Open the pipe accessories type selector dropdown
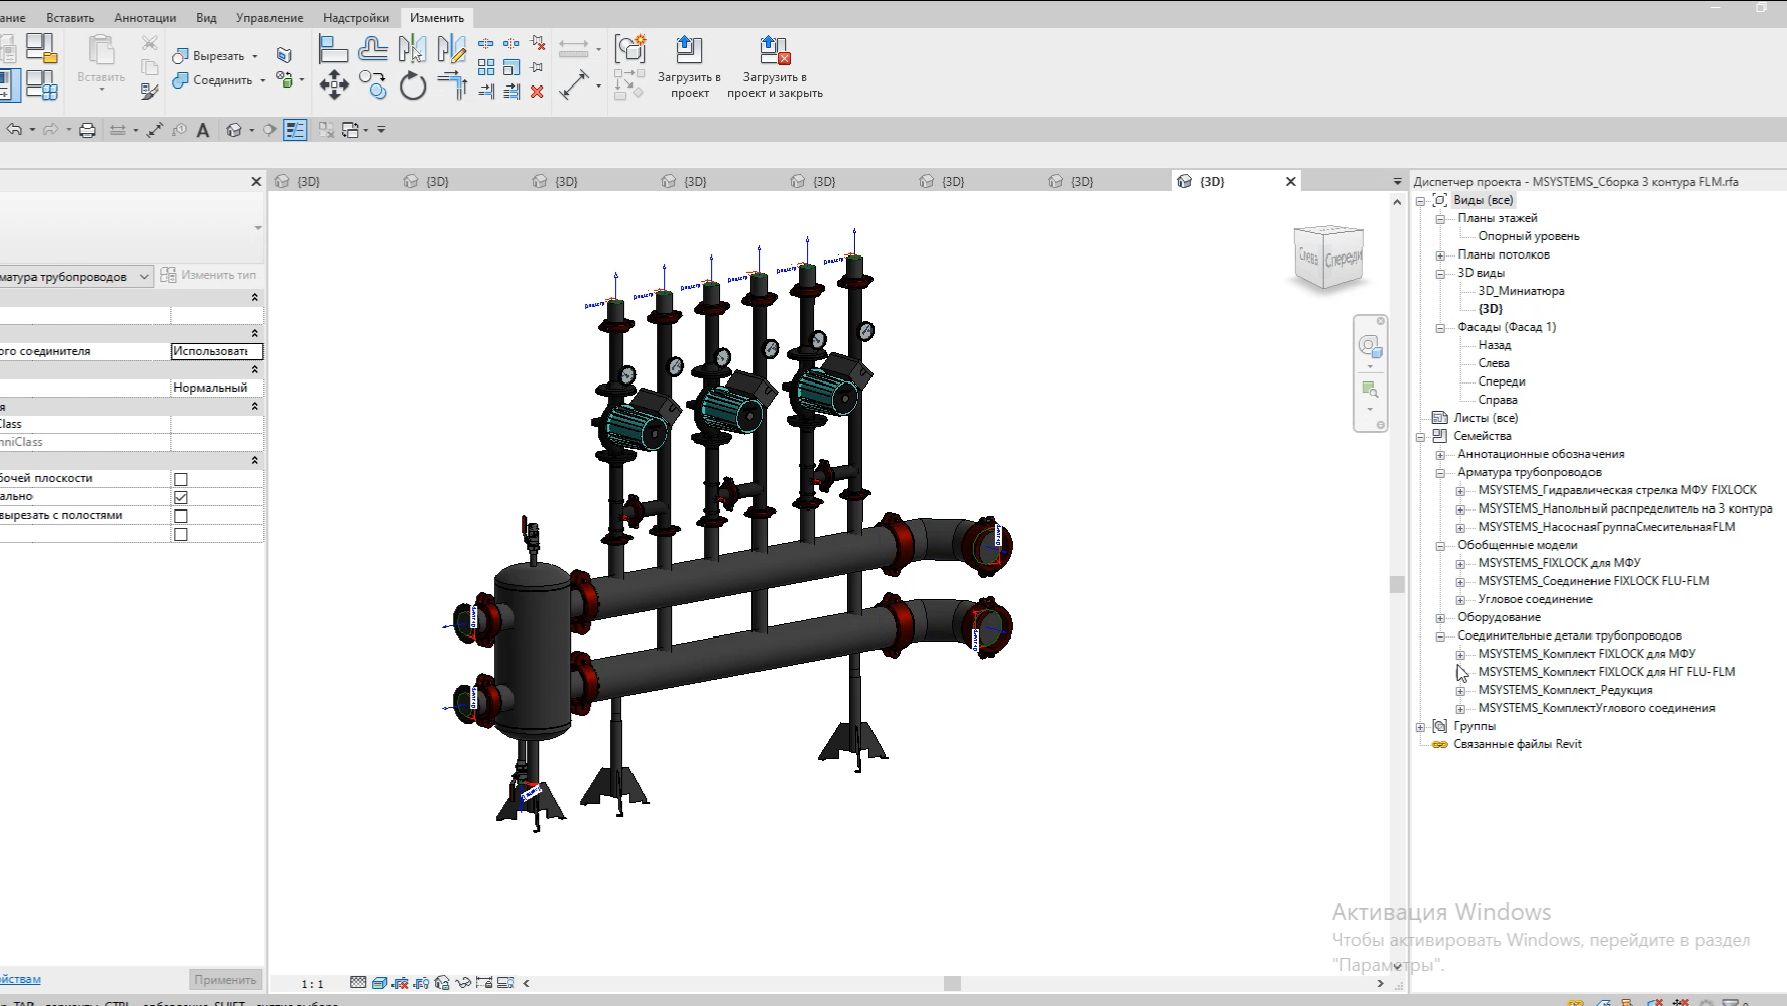Screen dimensions: 1787x1006 click(x=144, y=277)
